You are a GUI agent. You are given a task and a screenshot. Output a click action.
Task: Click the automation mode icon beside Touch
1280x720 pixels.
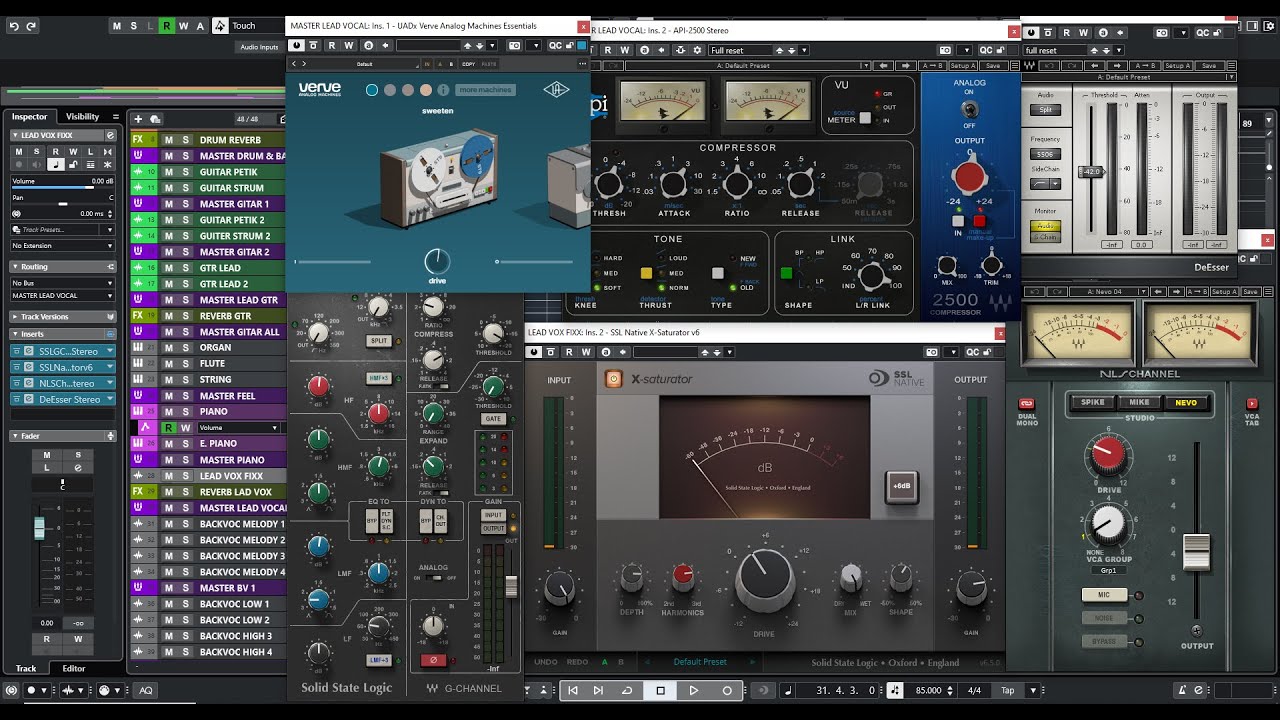(220, 26)
